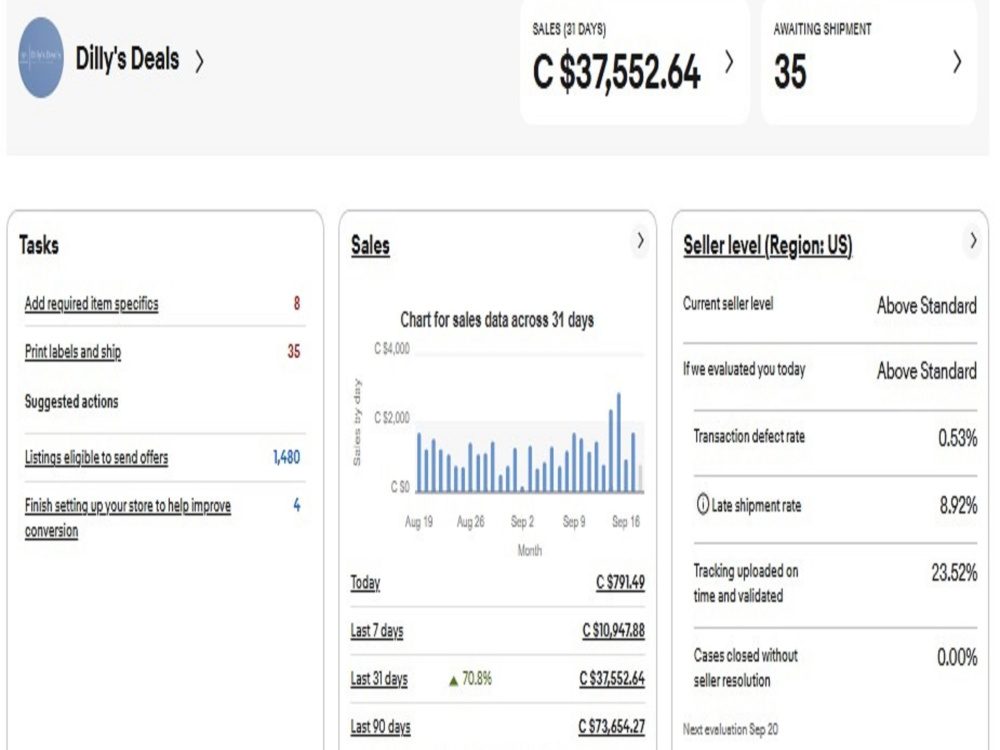Open the Seller level (Region: US) heading
This screenshot has height=750, width=1000.
(x=768, y=245)
